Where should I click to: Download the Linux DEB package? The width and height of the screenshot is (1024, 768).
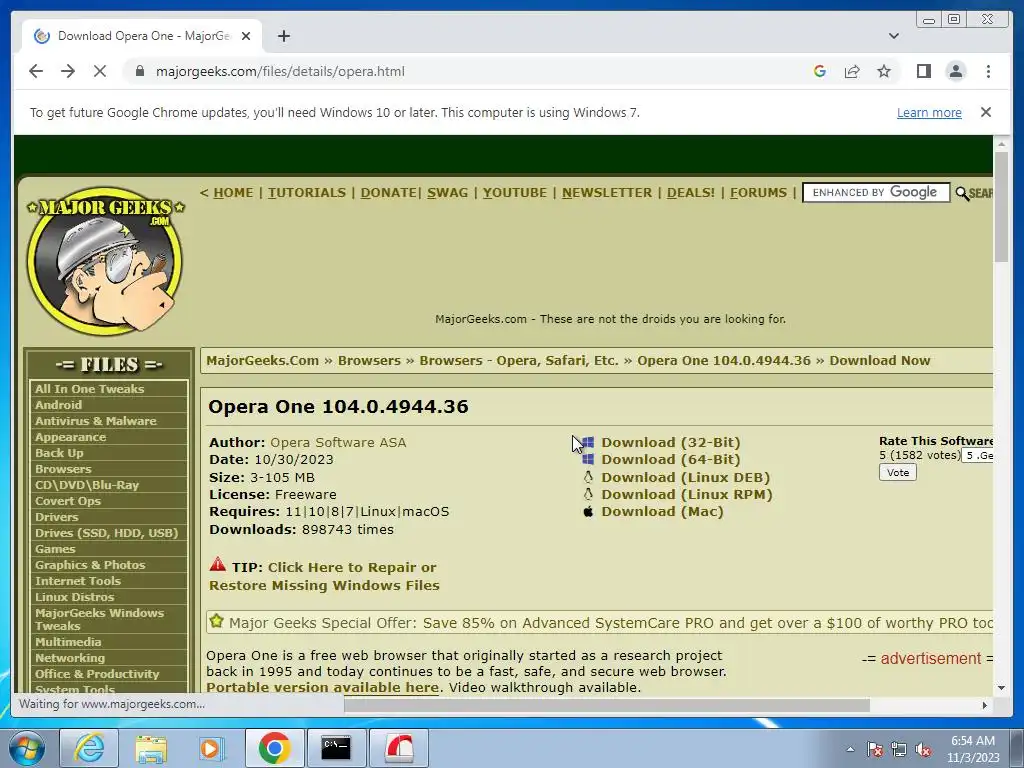coord(686,477)
